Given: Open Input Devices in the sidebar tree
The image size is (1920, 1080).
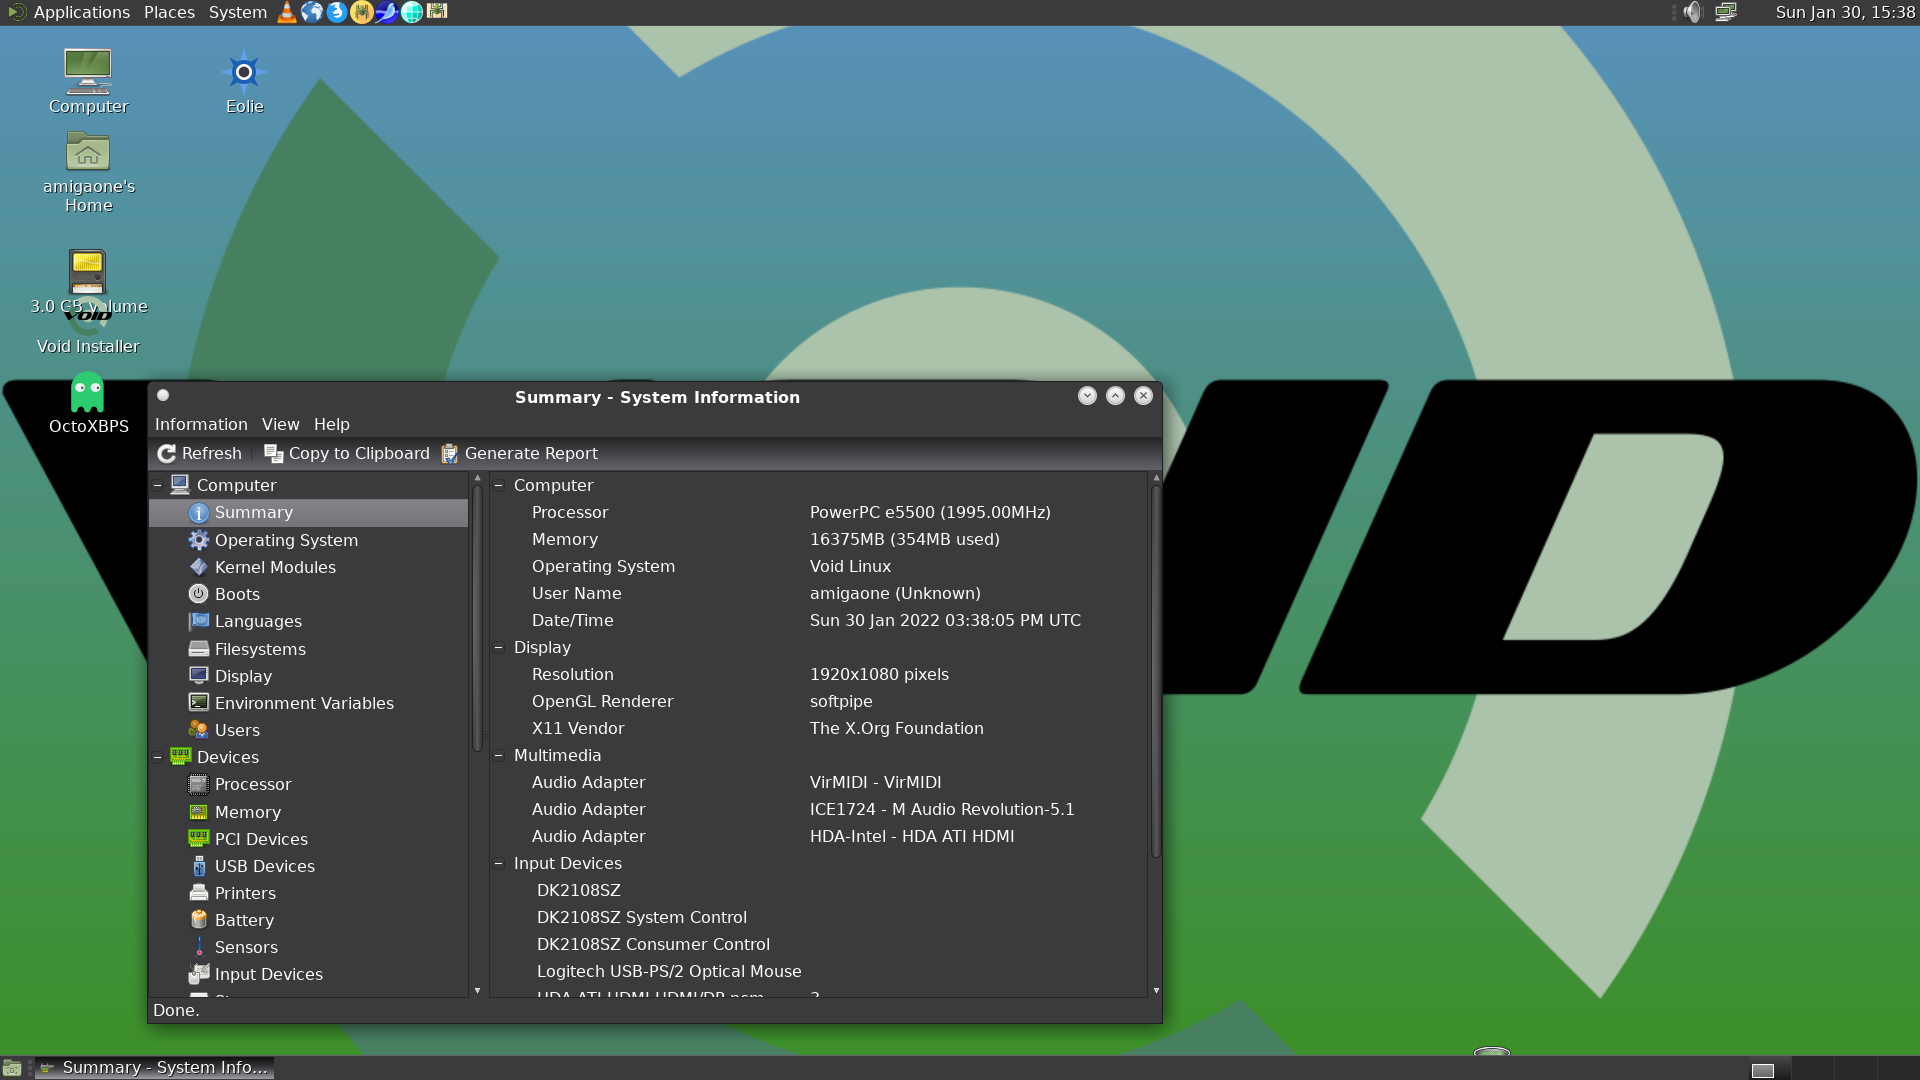Looking at the screenshot, I should click(x=308, y=974).
